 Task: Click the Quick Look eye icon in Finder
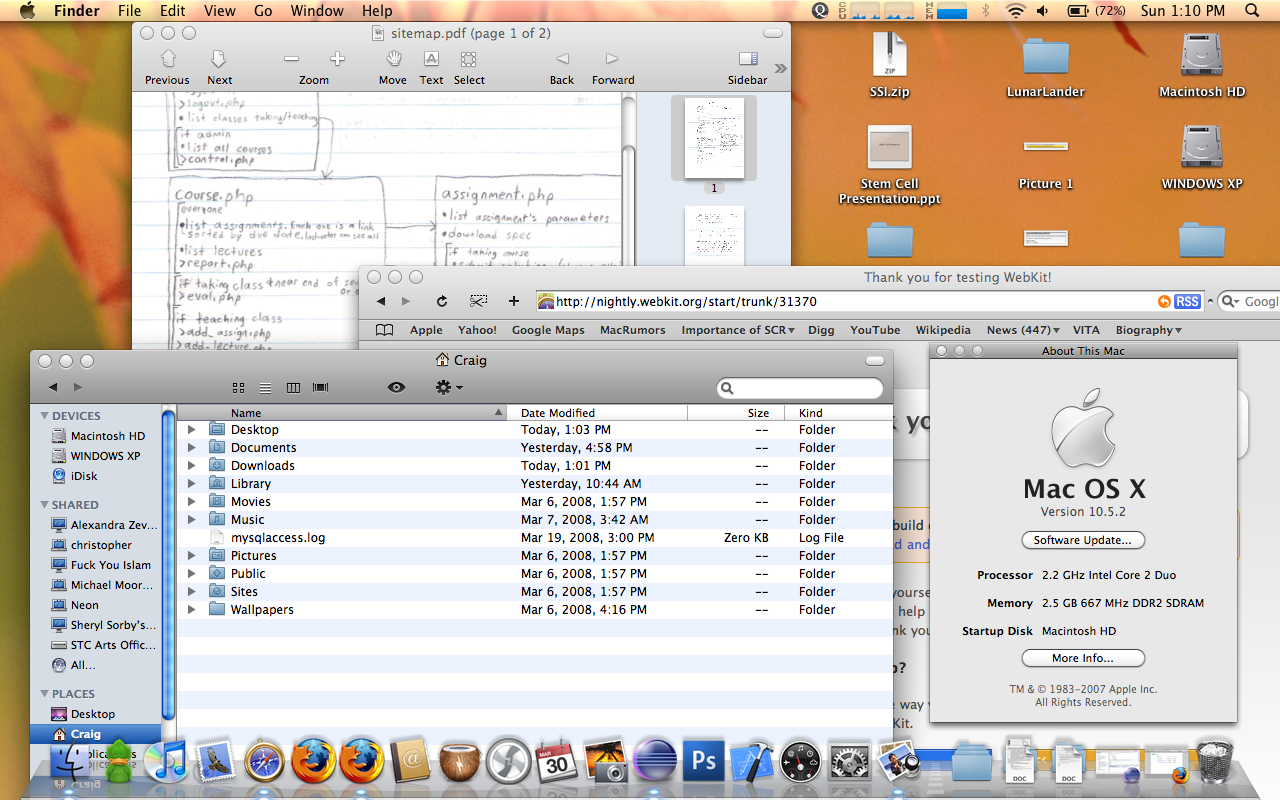pos(397,387)
